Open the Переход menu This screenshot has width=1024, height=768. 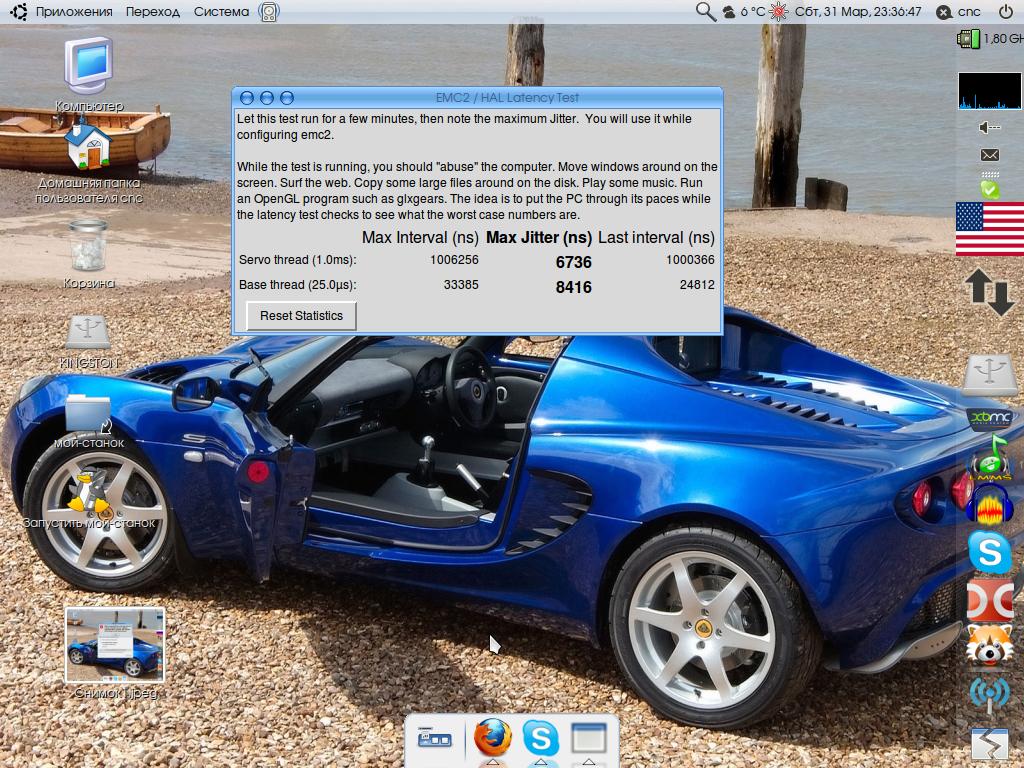click(x=153, y=12)
